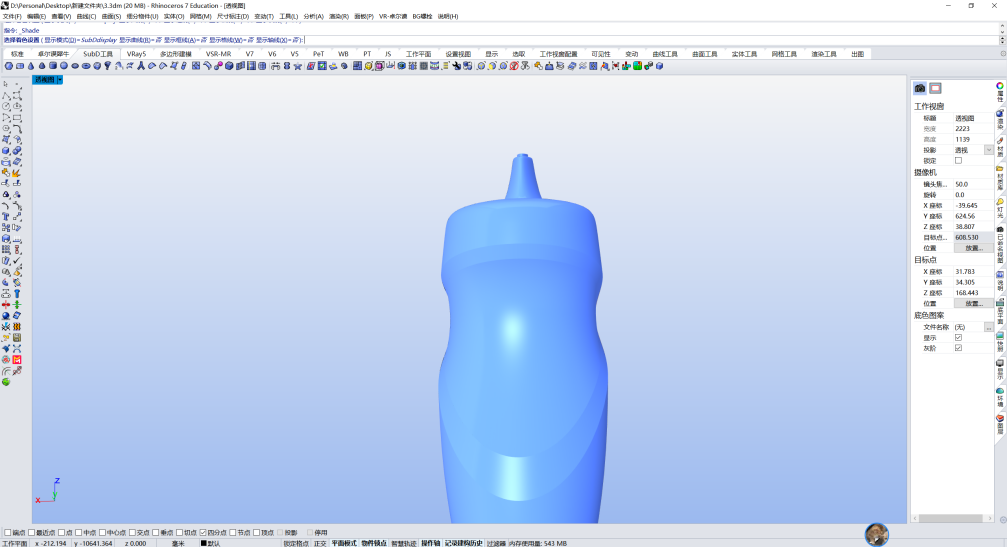Viewport: 1007px width, 547px height.
Task: Open the materials brush side tab icon
Action: tap(1000, 141)
